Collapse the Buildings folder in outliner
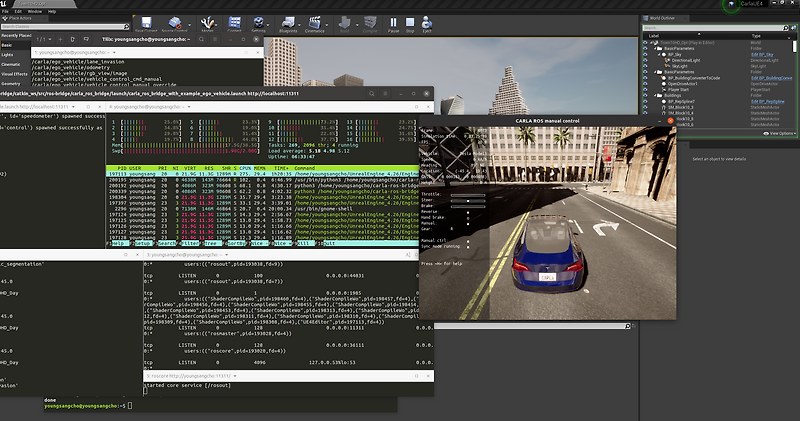 [x=656, y=95]
